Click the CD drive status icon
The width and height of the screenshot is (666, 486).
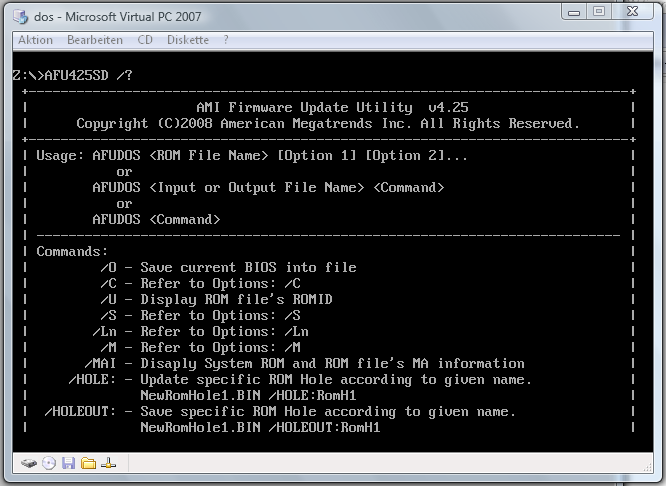[x=49, y=463]
